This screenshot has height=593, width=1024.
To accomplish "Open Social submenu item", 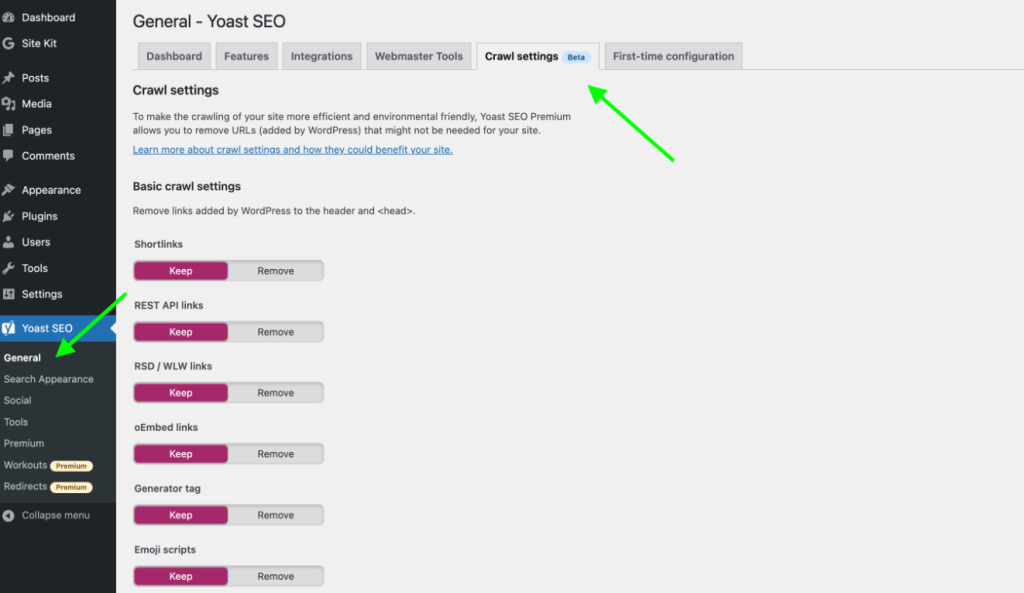I will coord(18,400).
